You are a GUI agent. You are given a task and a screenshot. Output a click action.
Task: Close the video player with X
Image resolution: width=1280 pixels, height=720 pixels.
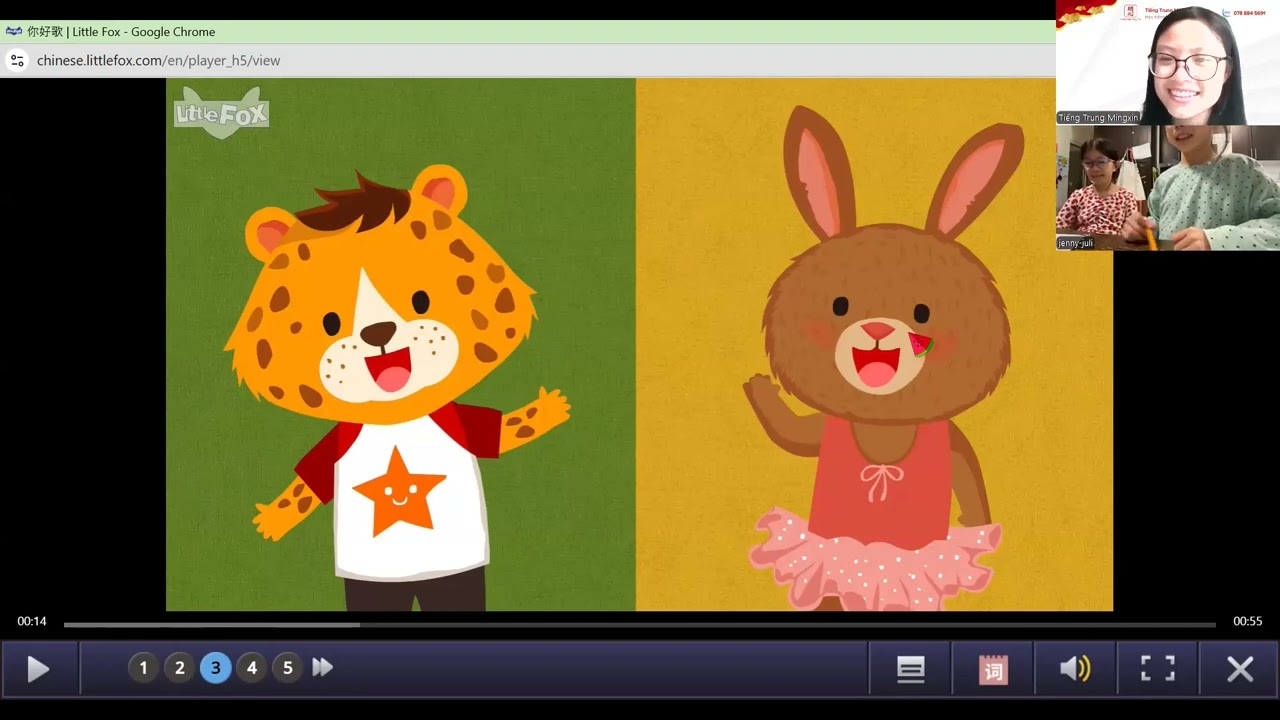(x=1240, y=669)
